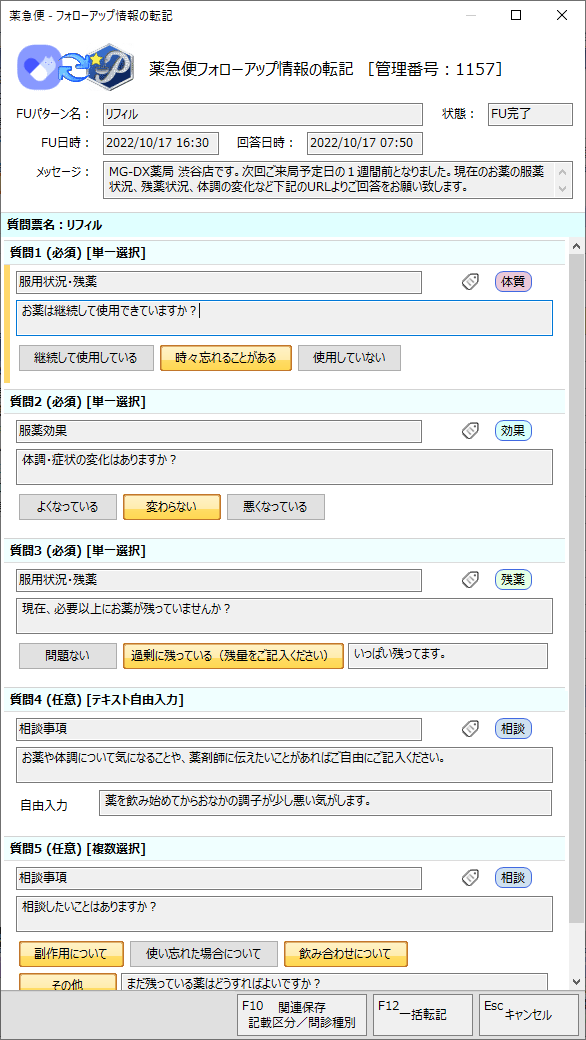Click the 薬急便 sync logo icon
The image size is (586, 1040).
(75, 68)
